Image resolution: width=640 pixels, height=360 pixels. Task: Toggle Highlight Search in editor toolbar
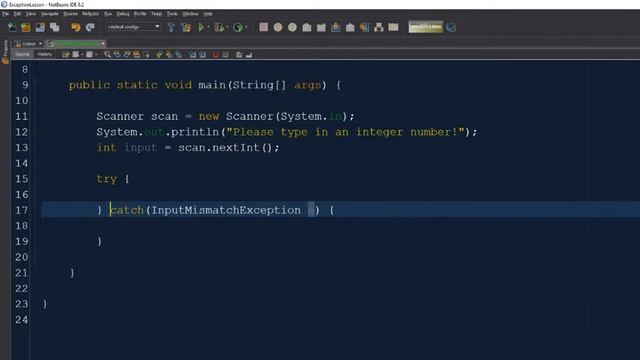coord(137,54)
